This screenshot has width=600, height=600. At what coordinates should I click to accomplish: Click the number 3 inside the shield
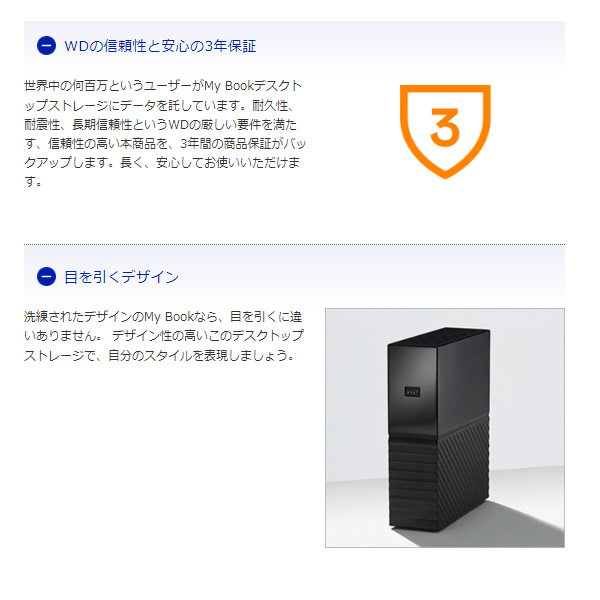click(x=445, y=127)
